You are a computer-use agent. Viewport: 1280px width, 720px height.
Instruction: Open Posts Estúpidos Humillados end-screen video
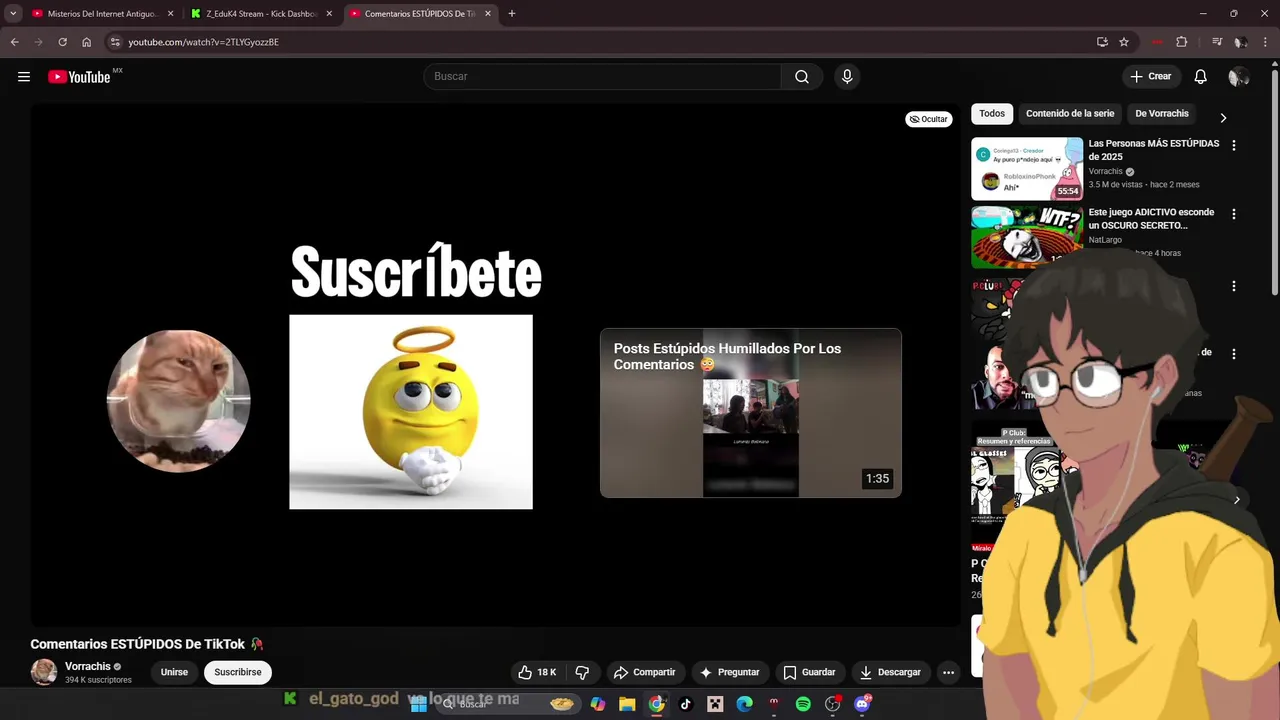tap(751, 413)
